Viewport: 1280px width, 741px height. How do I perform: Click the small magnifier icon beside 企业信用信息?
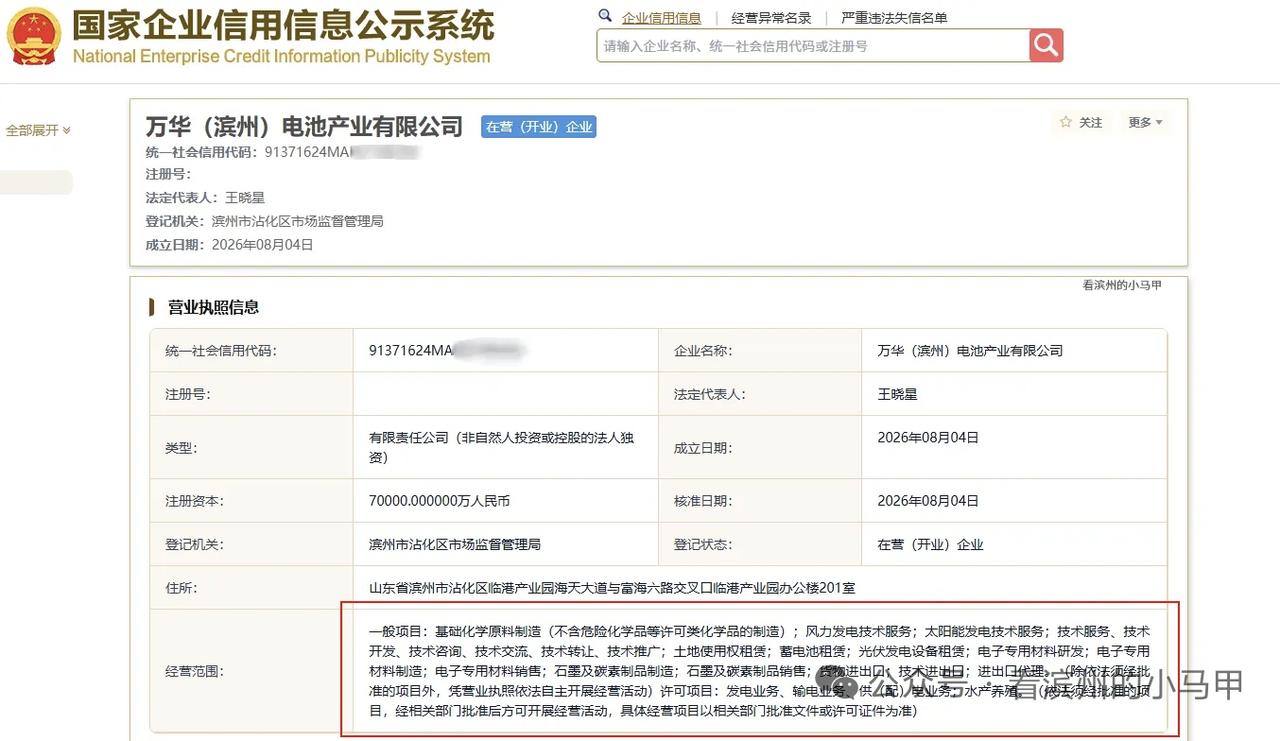pos(605,16)
